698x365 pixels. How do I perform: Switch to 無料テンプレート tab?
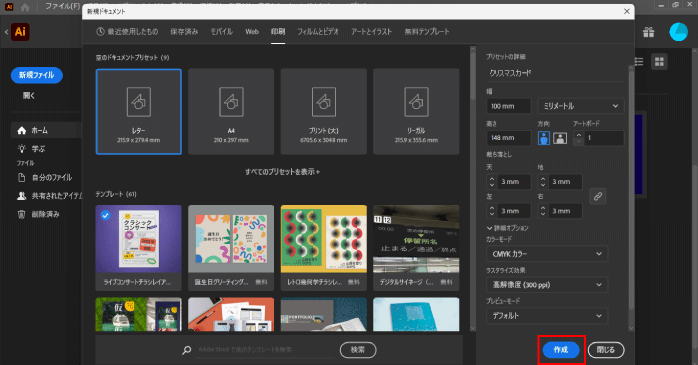coord(426,32)
